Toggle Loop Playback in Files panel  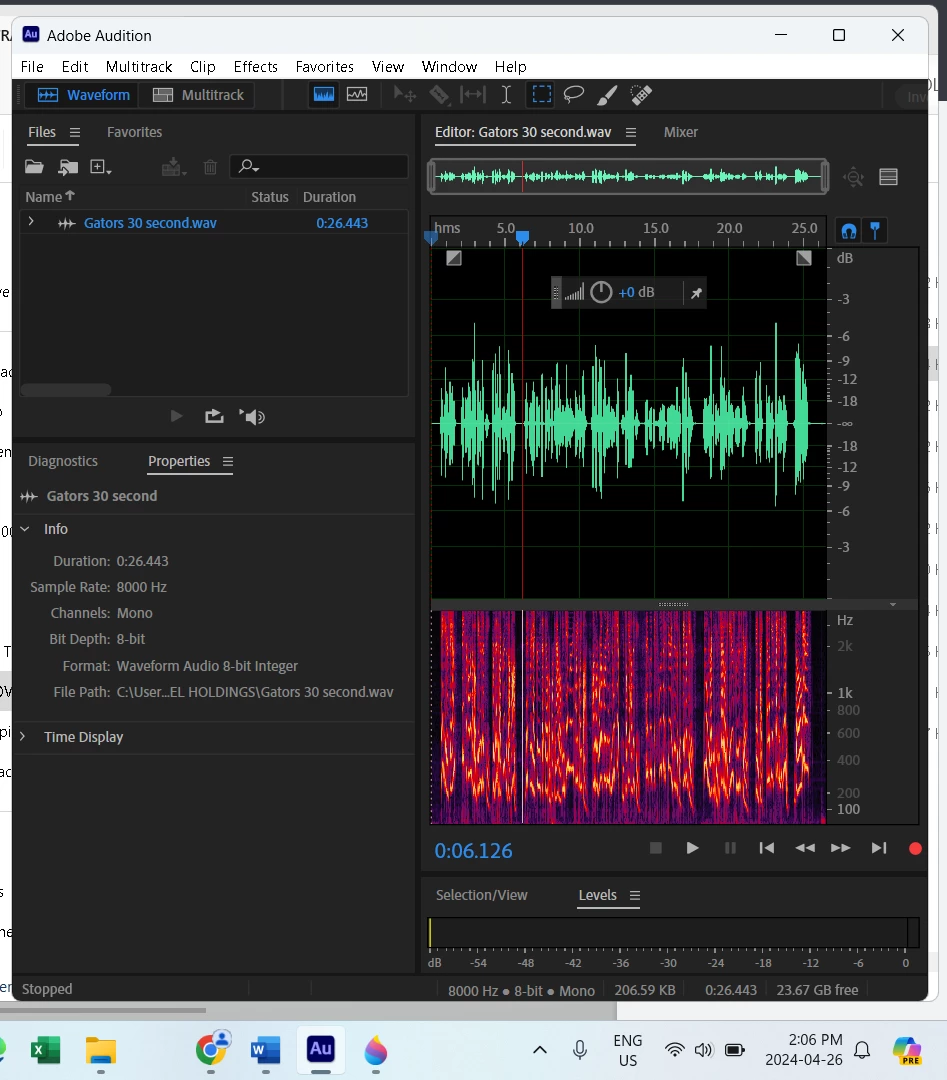click(214, 416)
